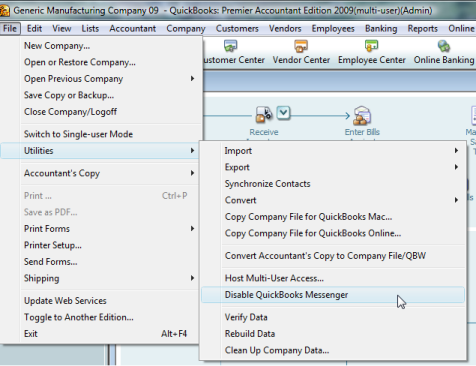
Task: Click the Customer Center toolbar icon
Action: (x=230, y=46)
